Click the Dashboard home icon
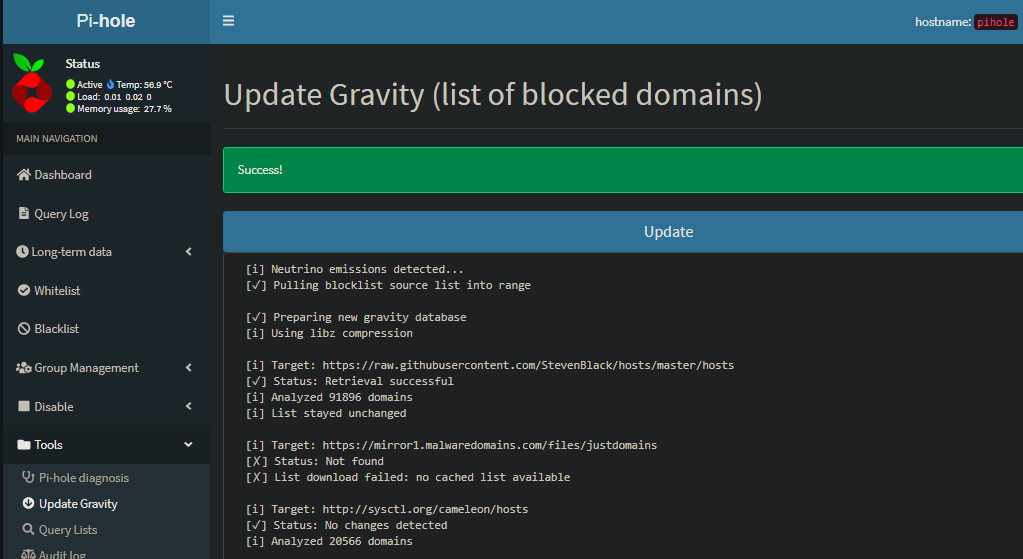 (x=24, y=175)
